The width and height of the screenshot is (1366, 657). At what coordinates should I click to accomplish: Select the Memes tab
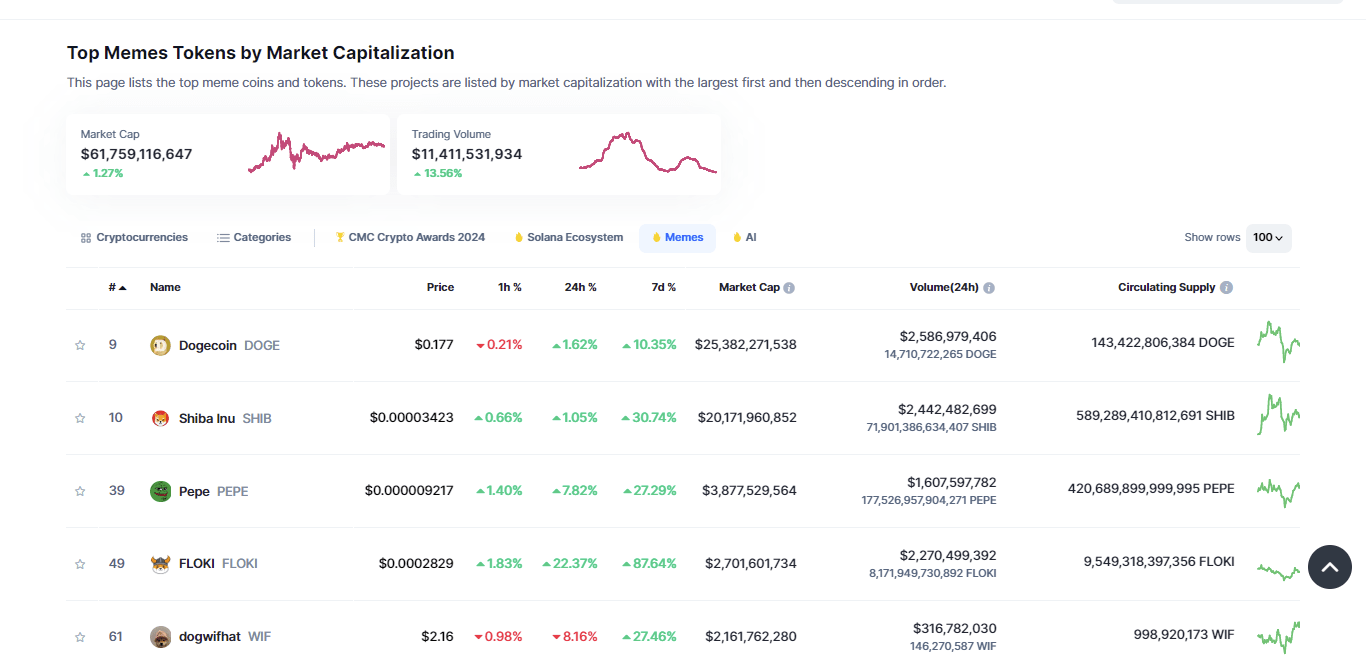click(x=677, y=238)
